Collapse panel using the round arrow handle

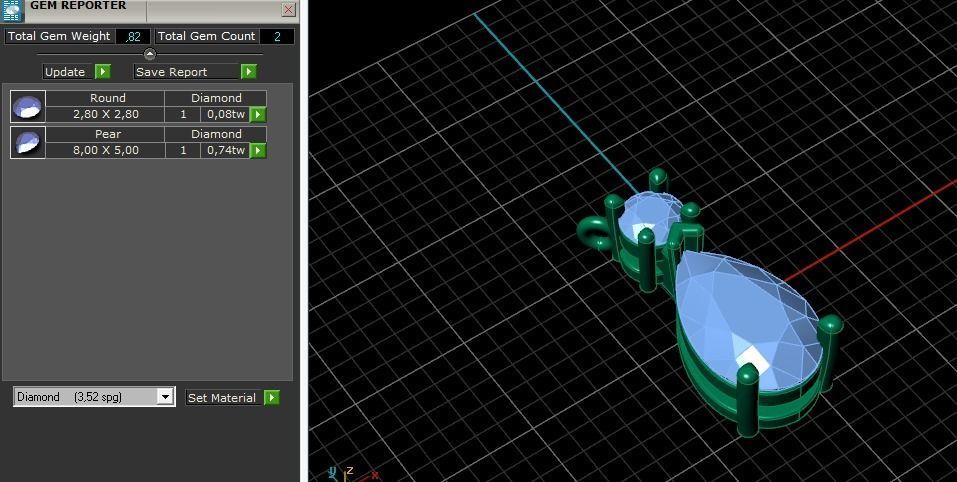[x=150, y=54]
